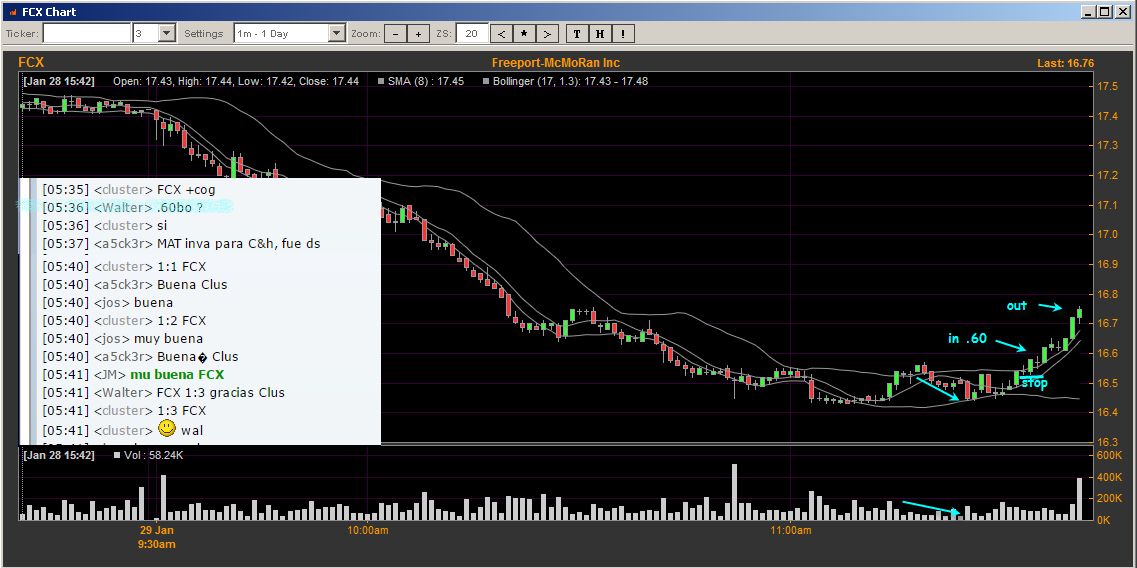
Task: Click the exclamation mark toolbar button
Action: click(623, 33)
